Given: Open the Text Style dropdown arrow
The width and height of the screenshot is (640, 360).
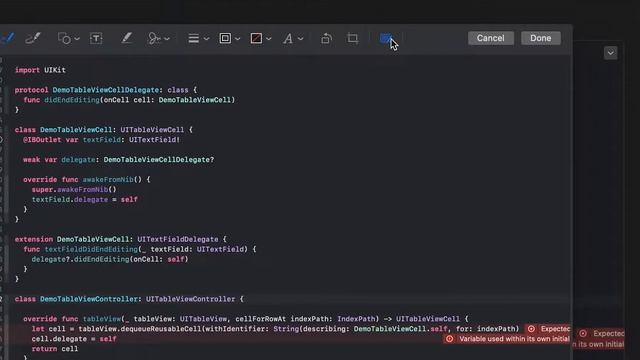Looking at the screenshot, I should (x=301, y=39).
